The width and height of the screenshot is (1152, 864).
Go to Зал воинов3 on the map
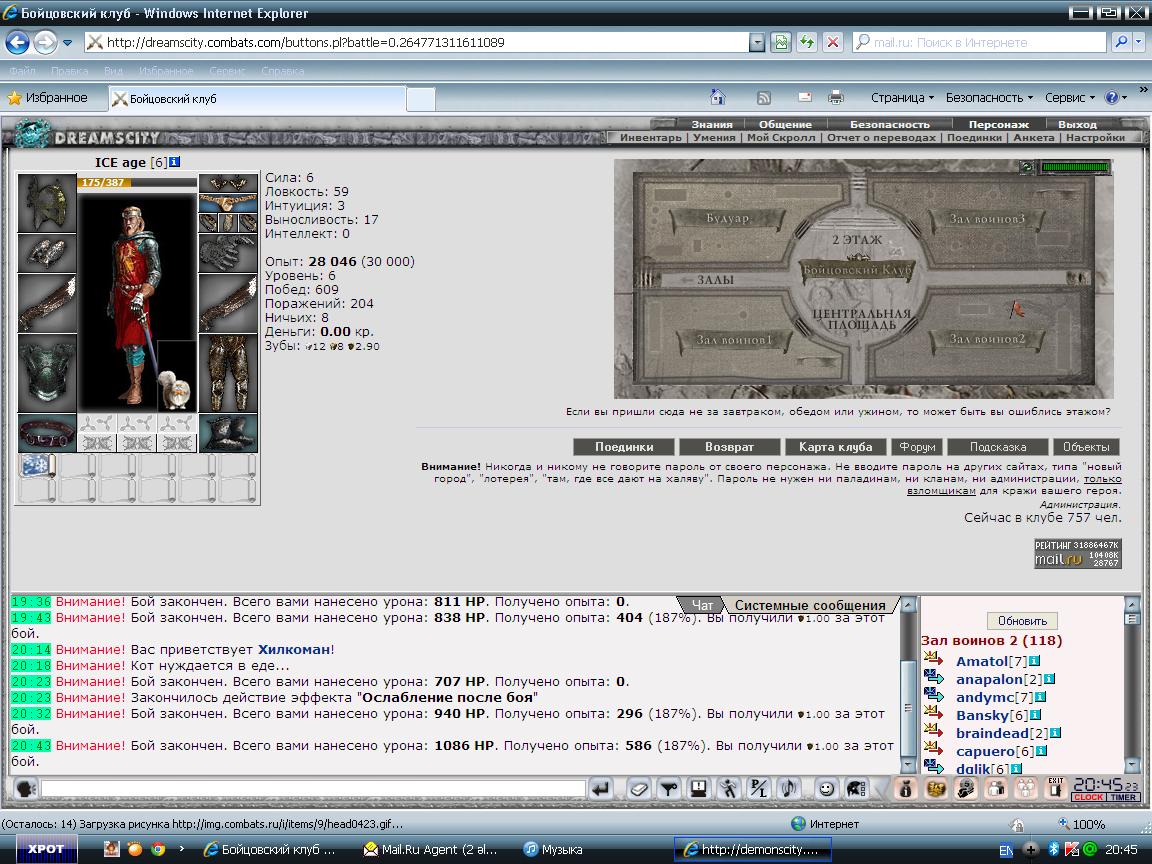(987, 218)
